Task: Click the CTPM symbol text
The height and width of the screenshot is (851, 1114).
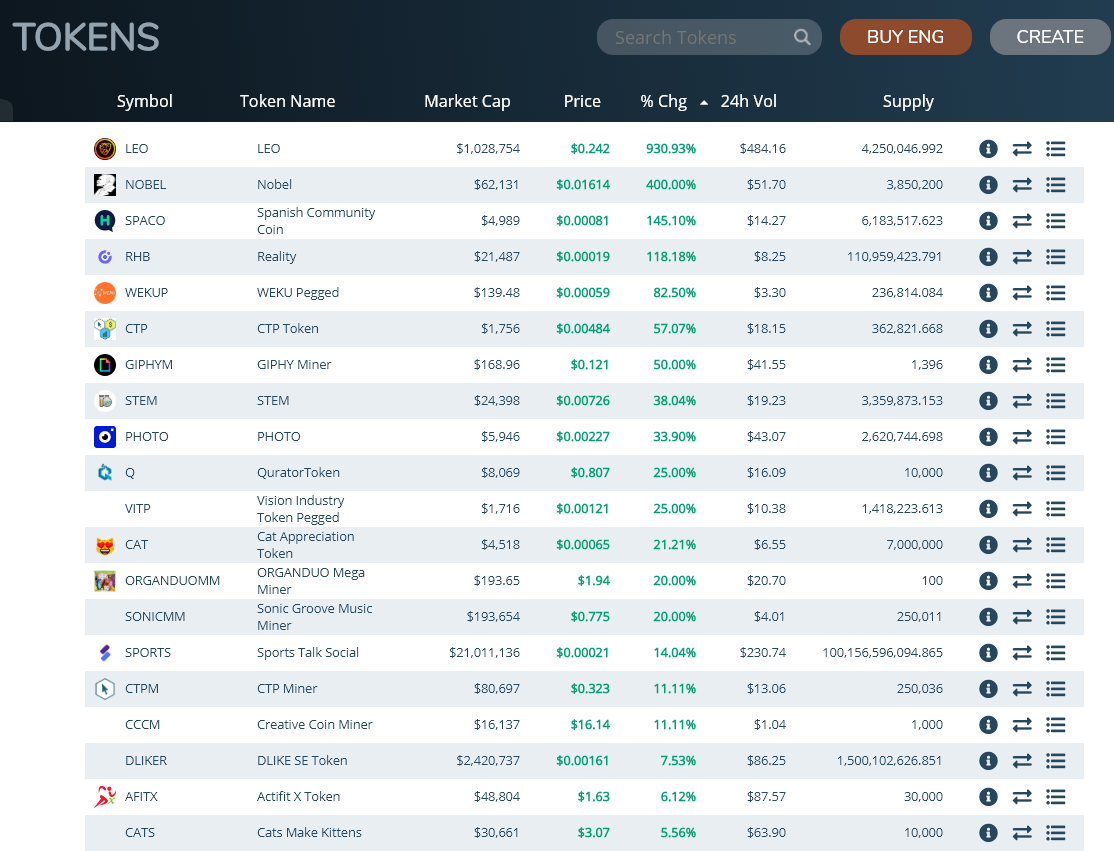Action: point(142,689)
